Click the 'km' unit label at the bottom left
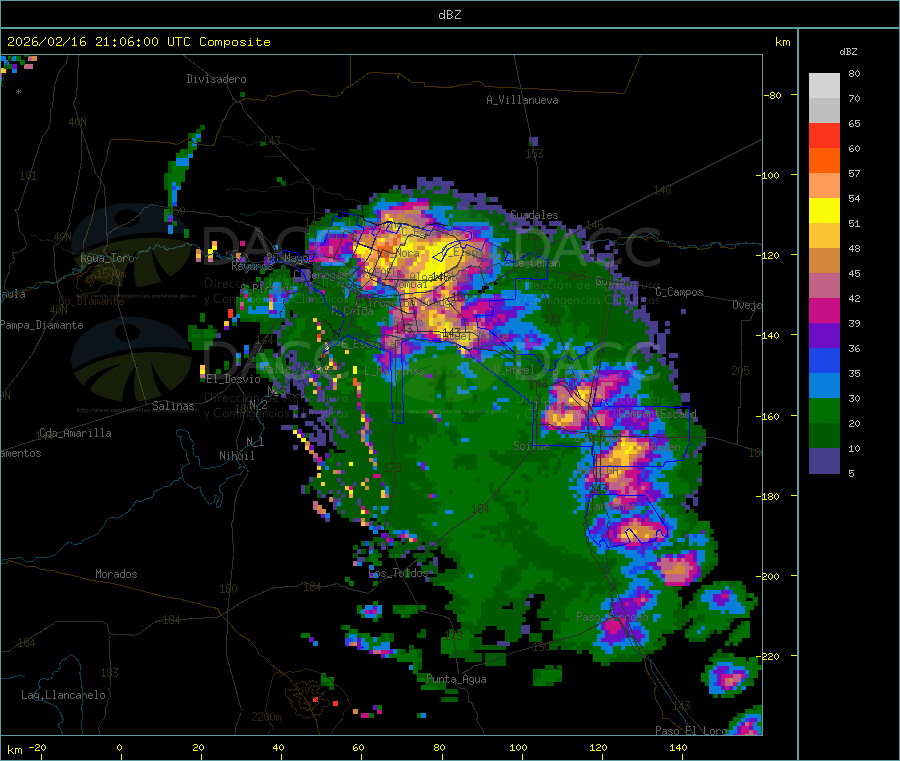This screenshot has width=900, height=761. pyautogui.click(x=14, y=750)
